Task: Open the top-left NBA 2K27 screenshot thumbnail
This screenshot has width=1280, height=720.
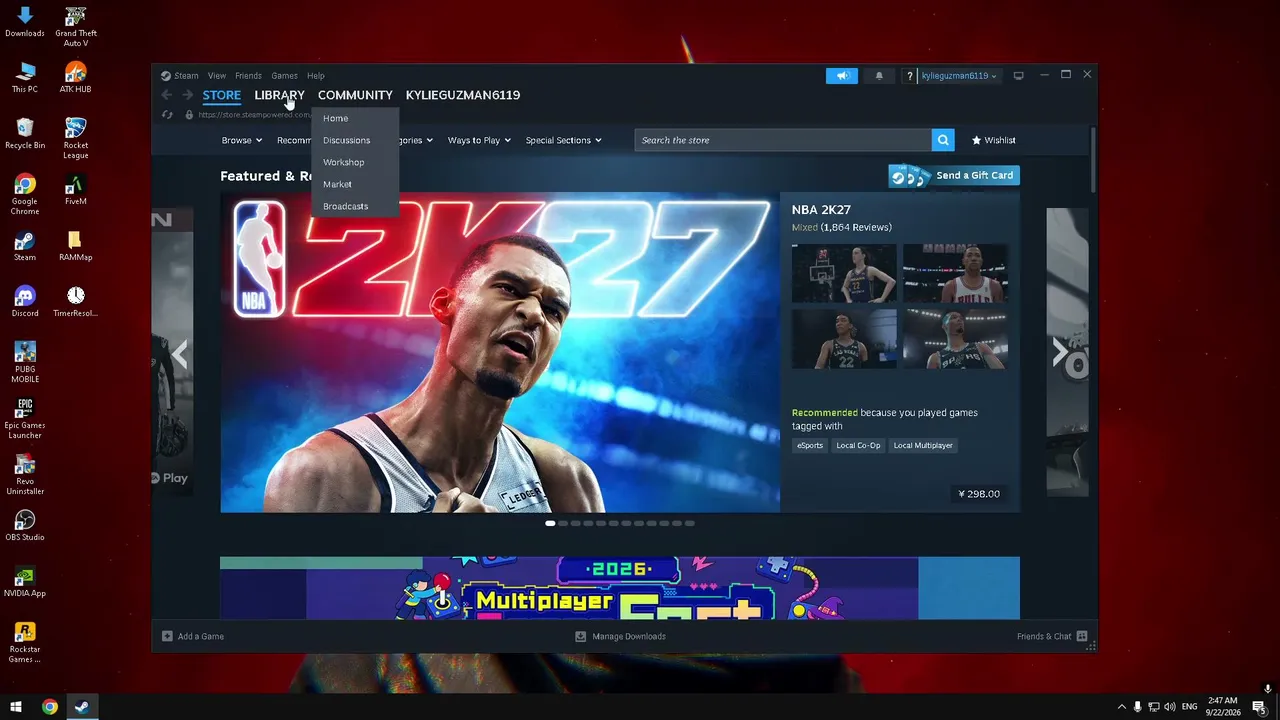Action: [x=844, y=272]
